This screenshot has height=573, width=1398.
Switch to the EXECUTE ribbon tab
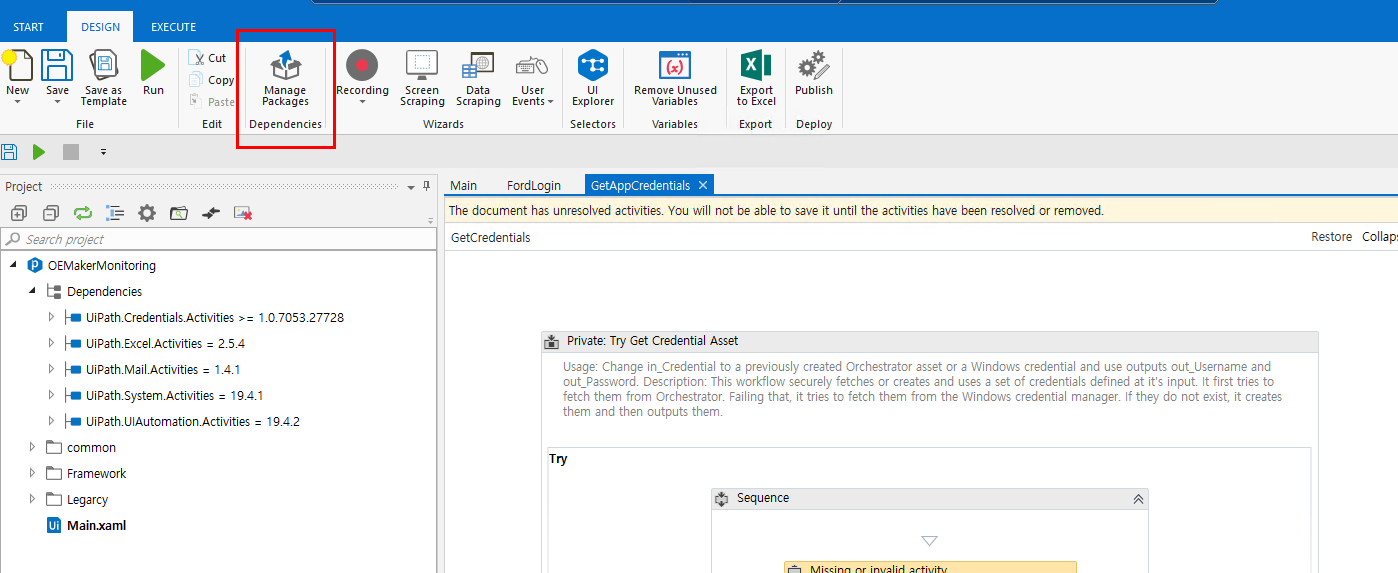click(173, 27)
